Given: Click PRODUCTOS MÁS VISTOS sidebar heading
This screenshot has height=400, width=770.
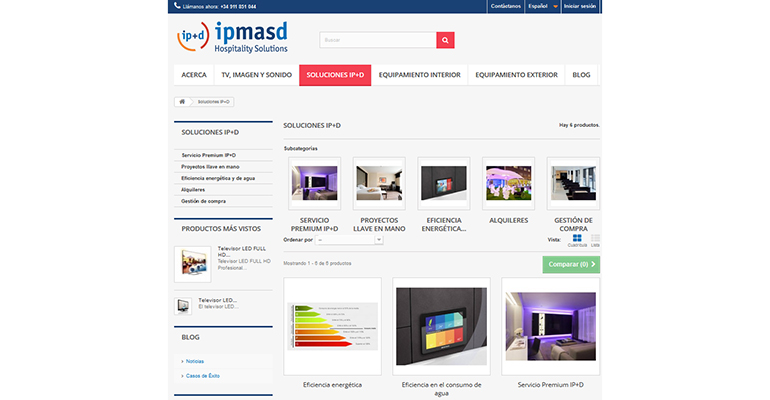Looking at the screenshot, I should click(221, 229).
